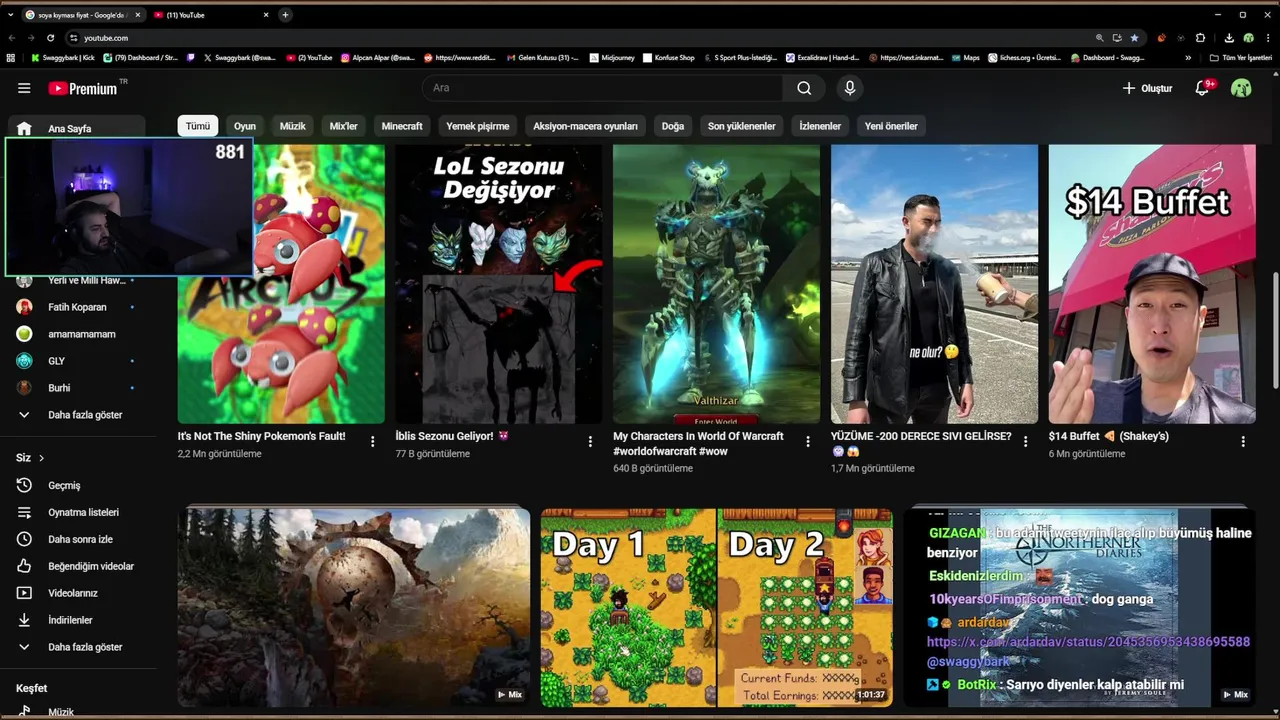Open the Siz section chevron
Screen dimensions: 1280x720
point(41,458)
